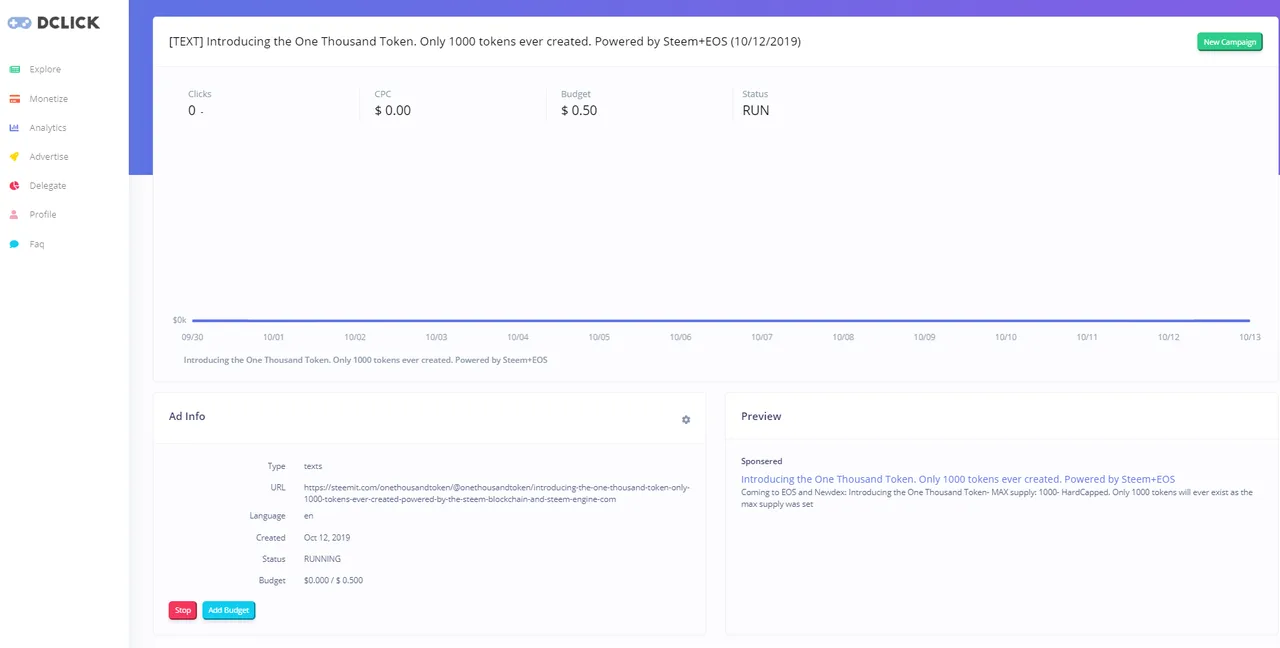Click the Advertise megaphone icon

pyautogui.click(x=14, y=157)
